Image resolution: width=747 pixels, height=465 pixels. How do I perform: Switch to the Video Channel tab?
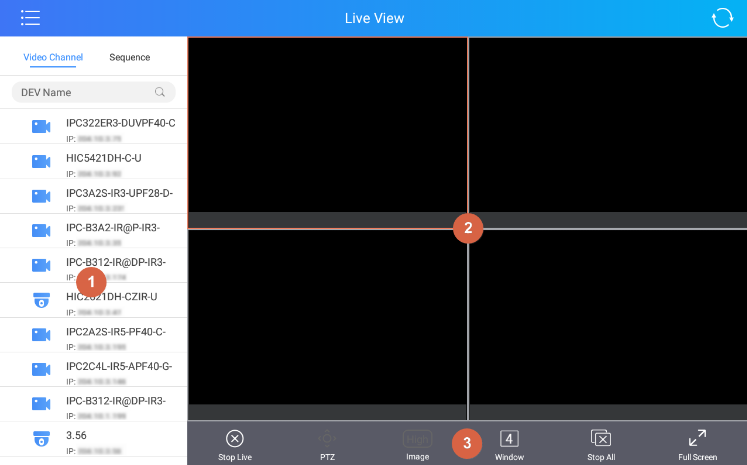coord(53,57)
